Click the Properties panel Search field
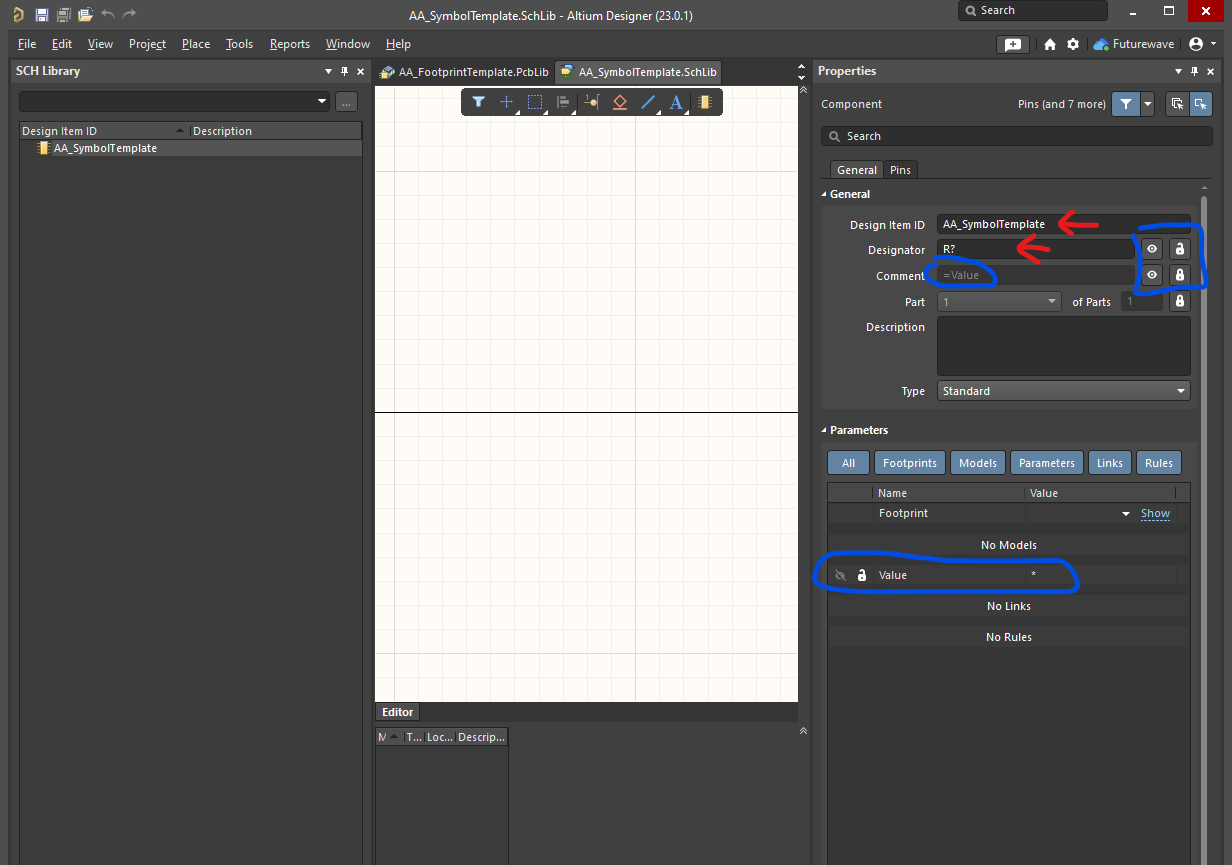This screenshot has width=1232, height=865. [x=1017, y=136]
